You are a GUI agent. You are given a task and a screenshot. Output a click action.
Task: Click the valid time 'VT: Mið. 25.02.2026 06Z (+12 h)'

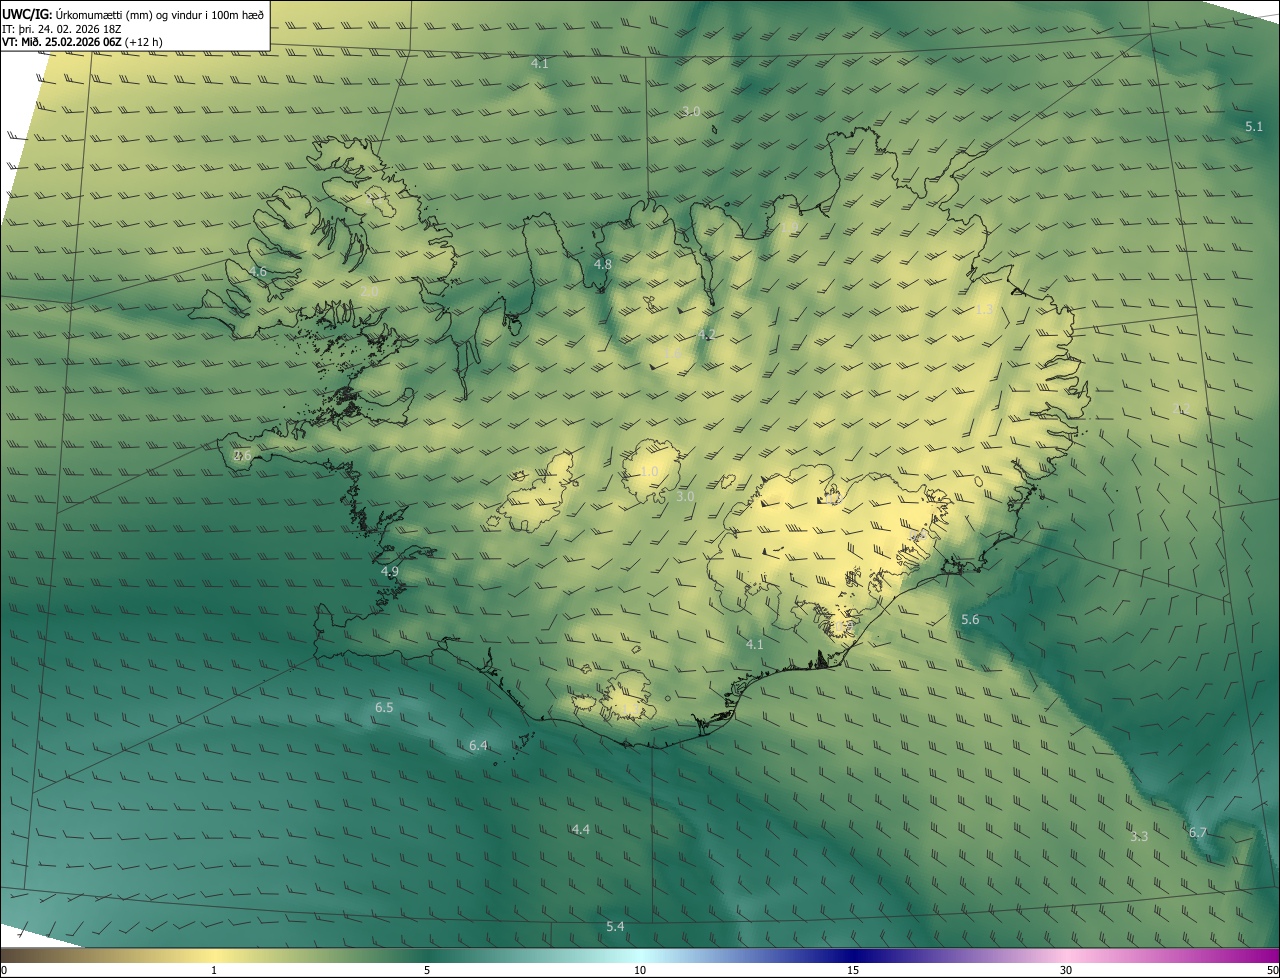click(83, 42)
